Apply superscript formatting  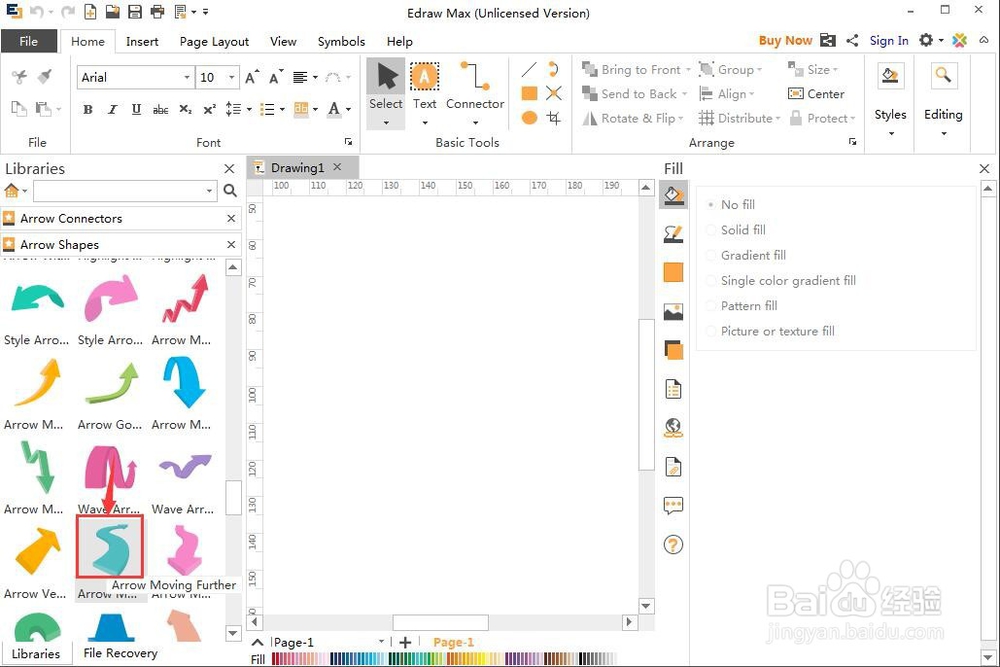[x=209, y=109]
